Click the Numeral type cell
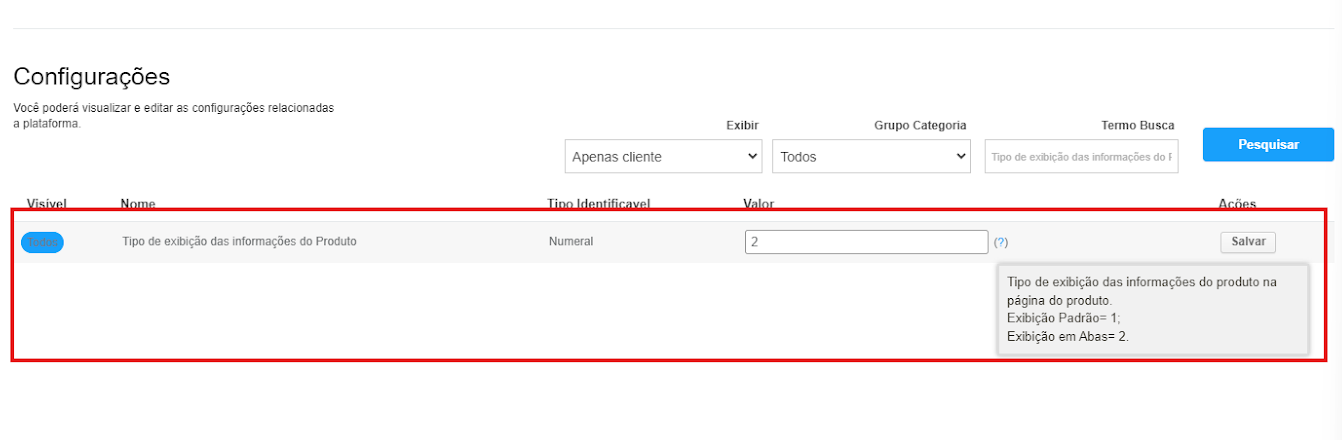1342x440 pixels. (571, 241)
